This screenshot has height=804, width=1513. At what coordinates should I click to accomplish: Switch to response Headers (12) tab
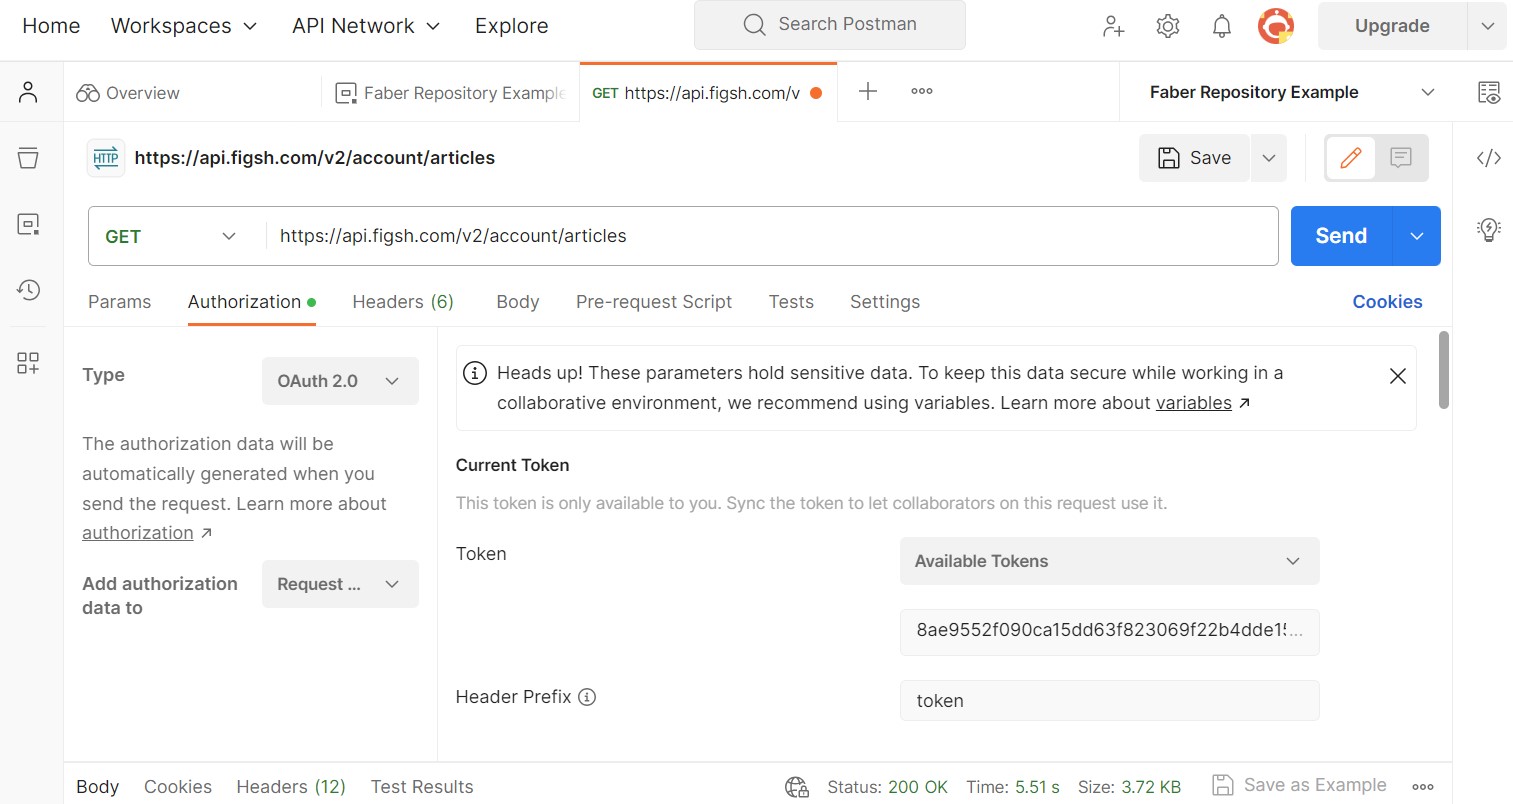[x=291, y=787]
